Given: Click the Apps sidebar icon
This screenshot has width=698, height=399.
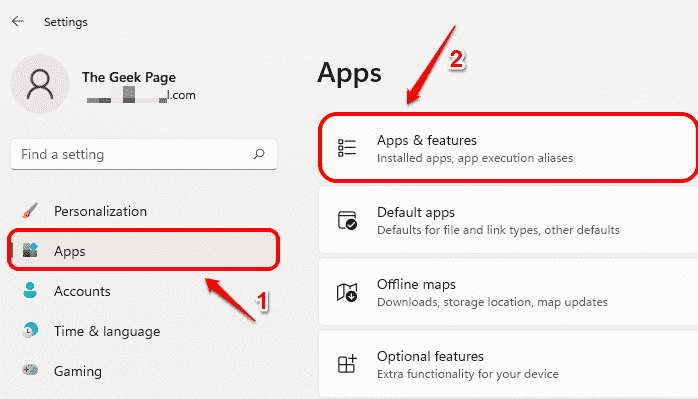Looking at the screenshot, I should tap(30, 250).
